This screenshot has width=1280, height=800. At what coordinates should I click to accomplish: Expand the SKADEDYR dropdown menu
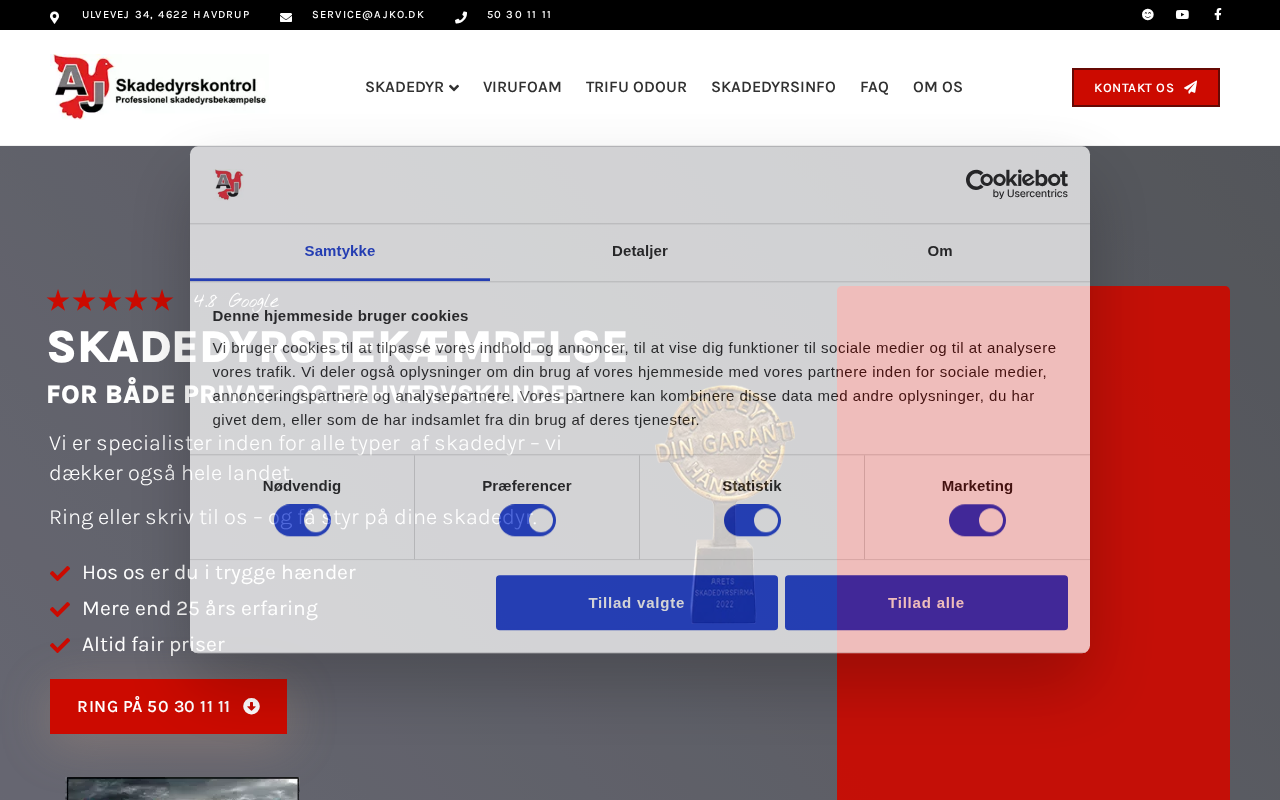click(x=412, y=87)
